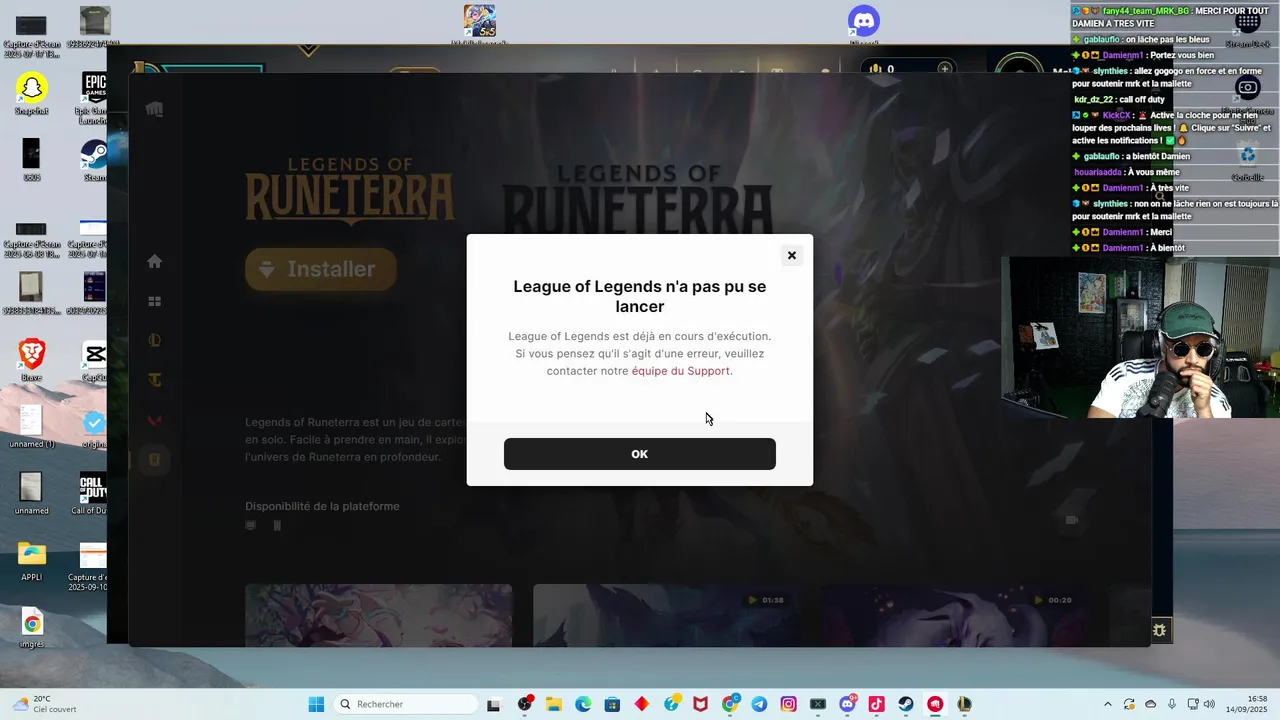Viewport: 1280px width, 720px height.
Task: Open Telegram from the taskbar
Action: click(x=760, y=704)
